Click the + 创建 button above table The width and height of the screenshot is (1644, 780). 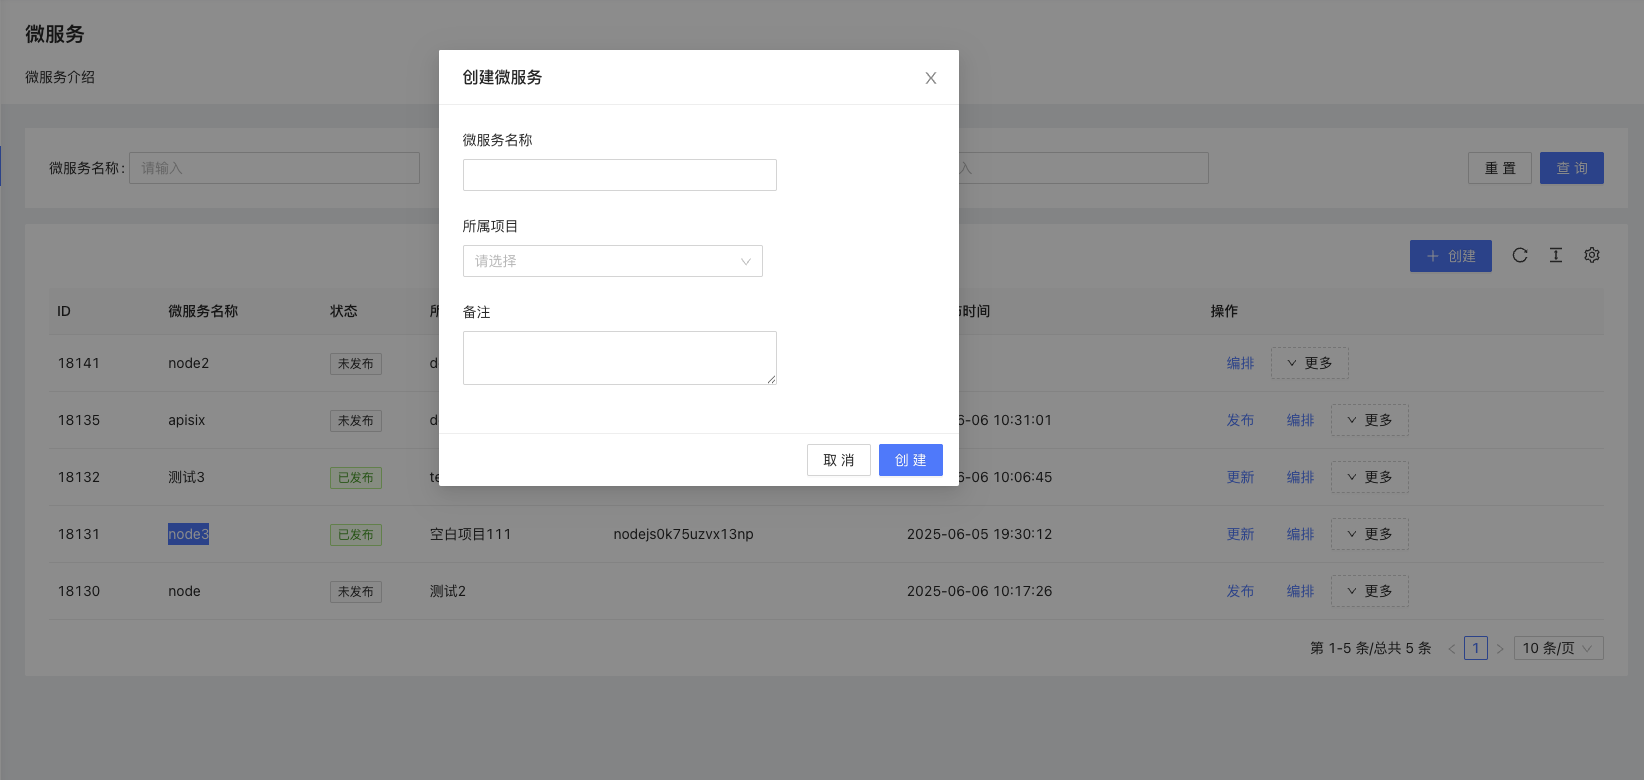pos(1450,256)
